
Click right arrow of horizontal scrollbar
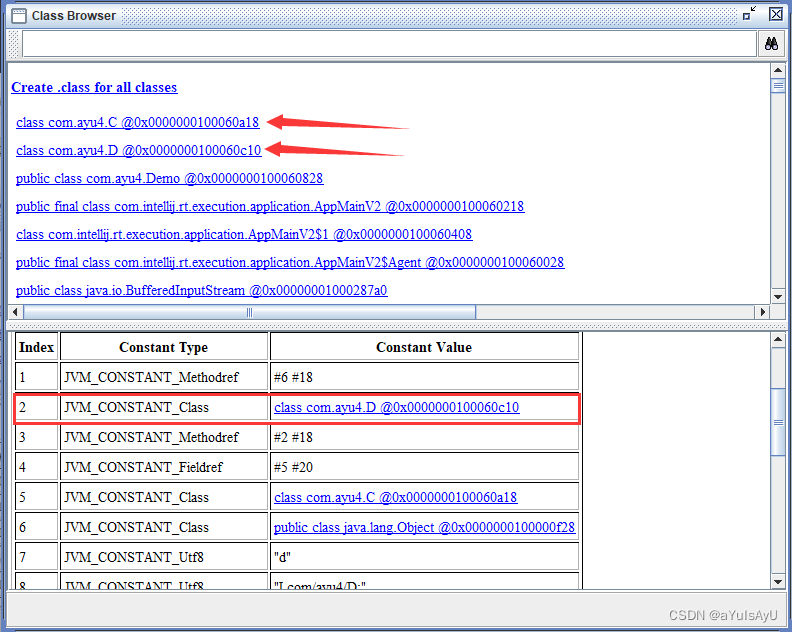point(762,312)
